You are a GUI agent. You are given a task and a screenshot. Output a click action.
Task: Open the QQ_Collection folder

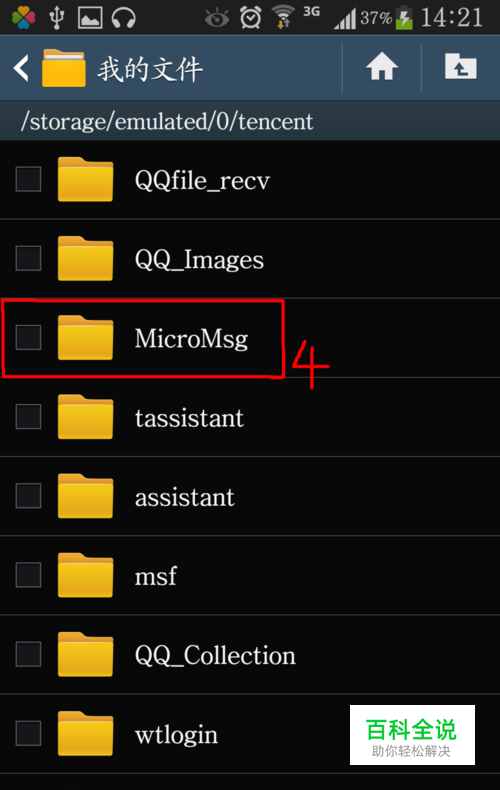tap(250, 654)
